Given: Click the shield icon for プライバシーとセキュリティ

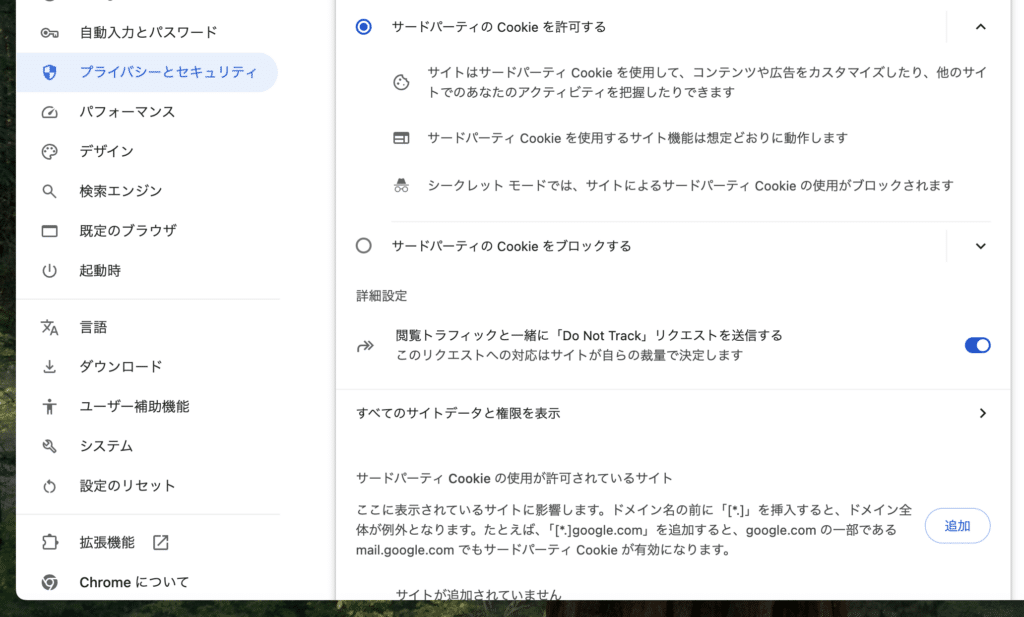Looking at the screenshot, I should pos(50,72).
